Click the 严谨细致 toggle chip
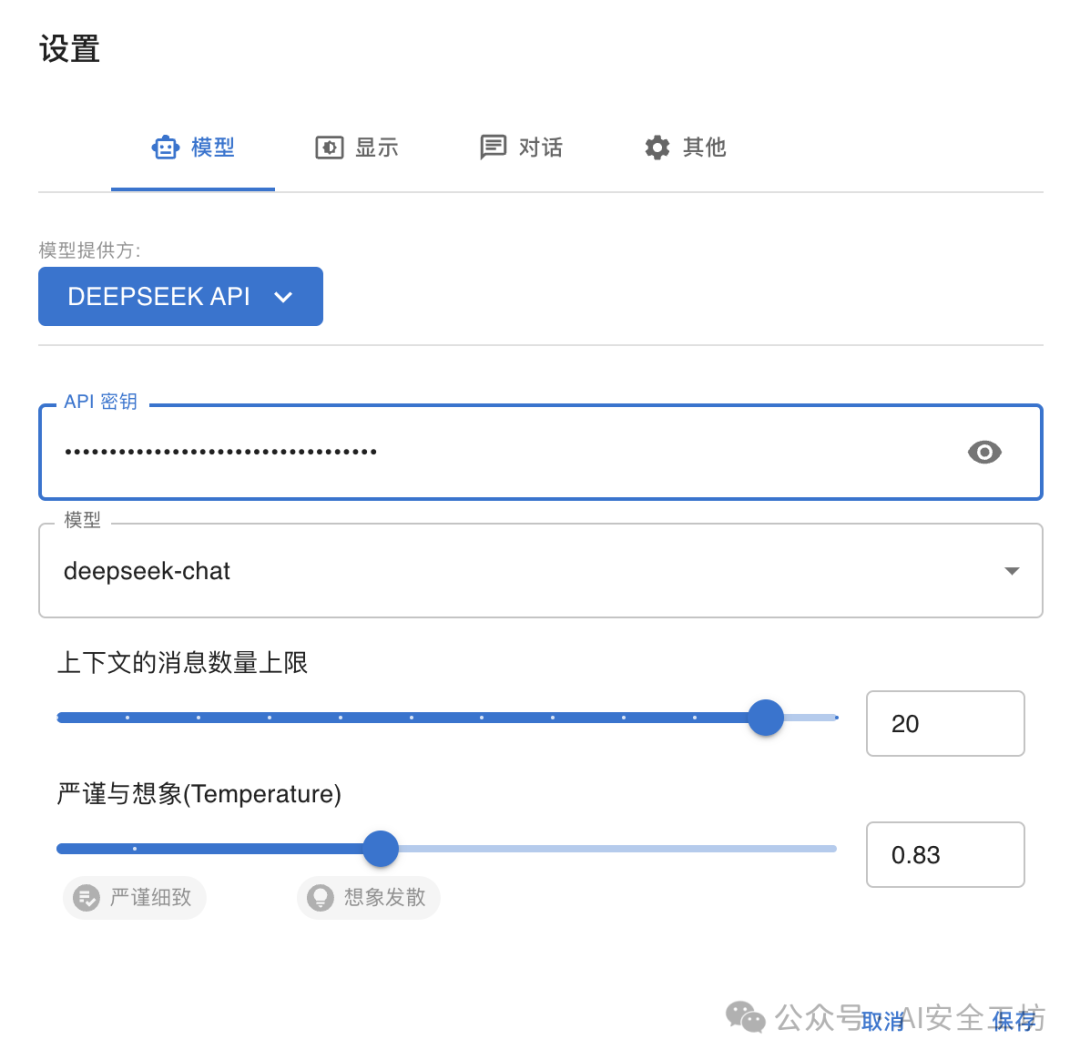The image size is (1080, 1060). (134, 897)
